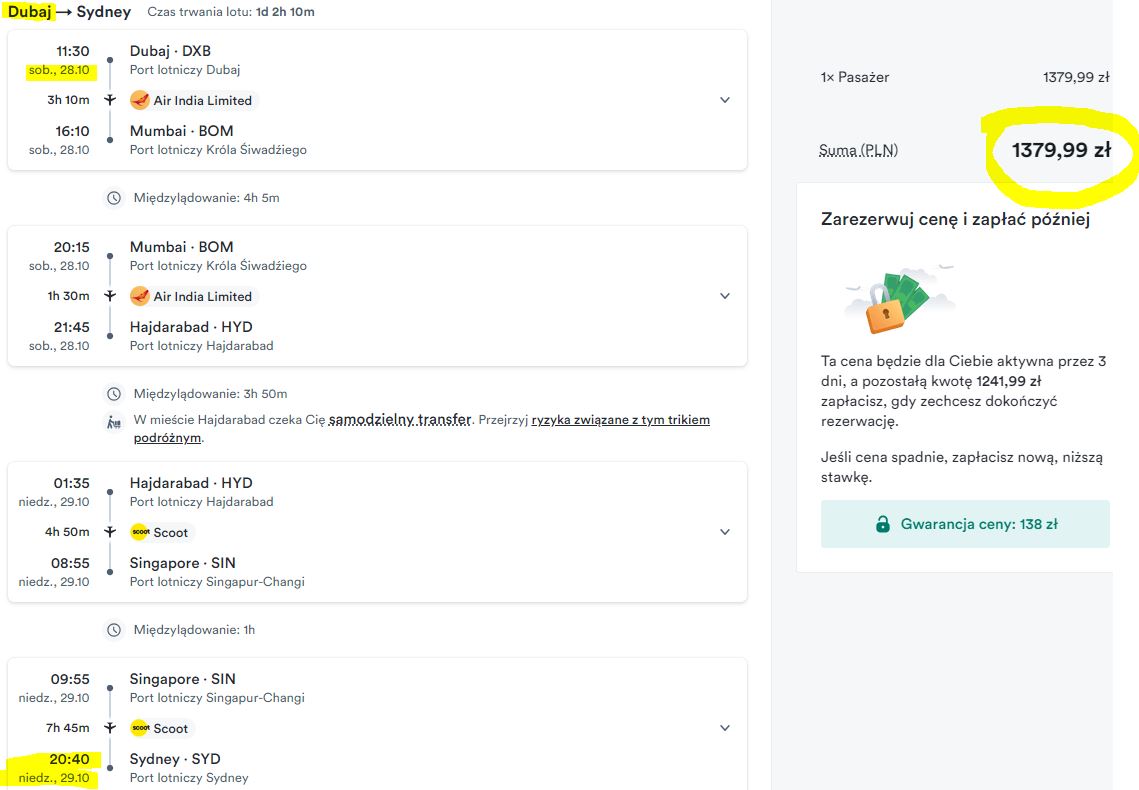This screenshot has height=790, width=1139.
Task: Click the airplane icon next to 7h 45m
Action: [110, 728]
